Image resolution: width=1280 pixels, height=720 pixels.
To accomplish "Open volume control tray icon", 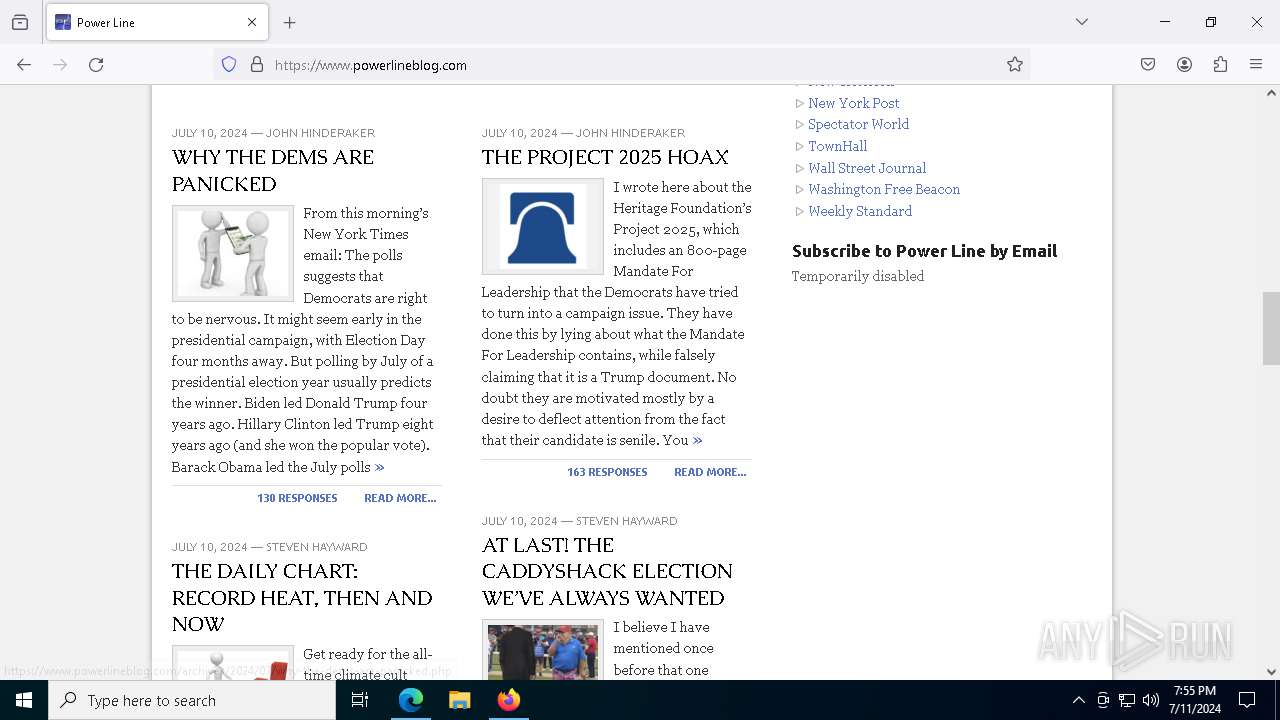I will tap(1151, 700).
